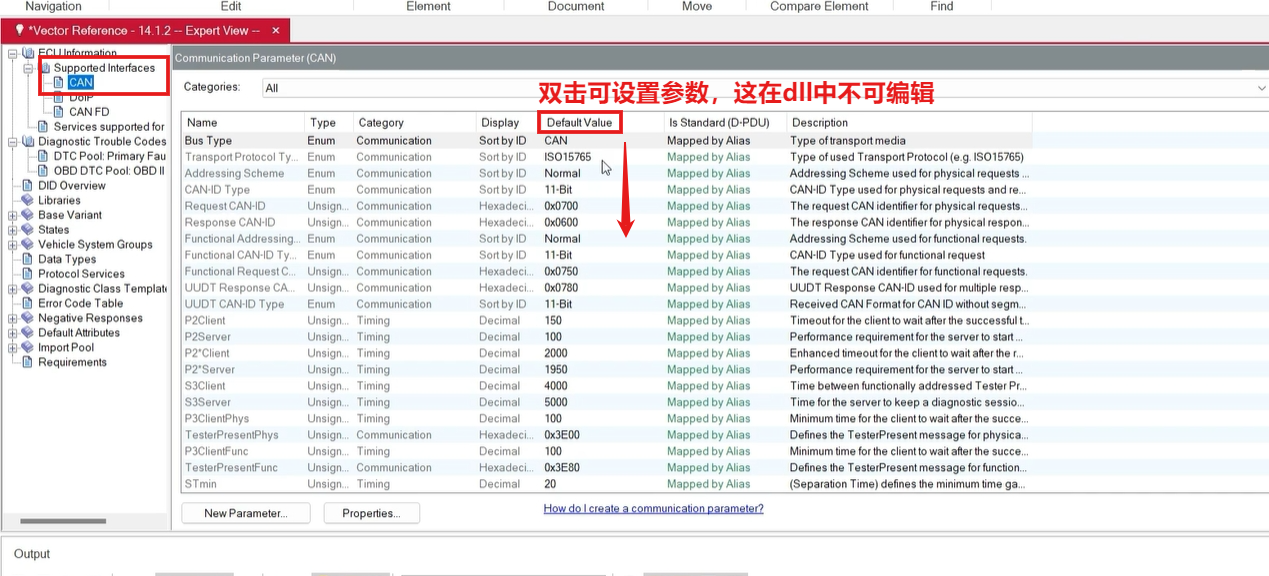Expand the Import Pool node
Viewport: 1269px width, 576px height.
point(12,348)
